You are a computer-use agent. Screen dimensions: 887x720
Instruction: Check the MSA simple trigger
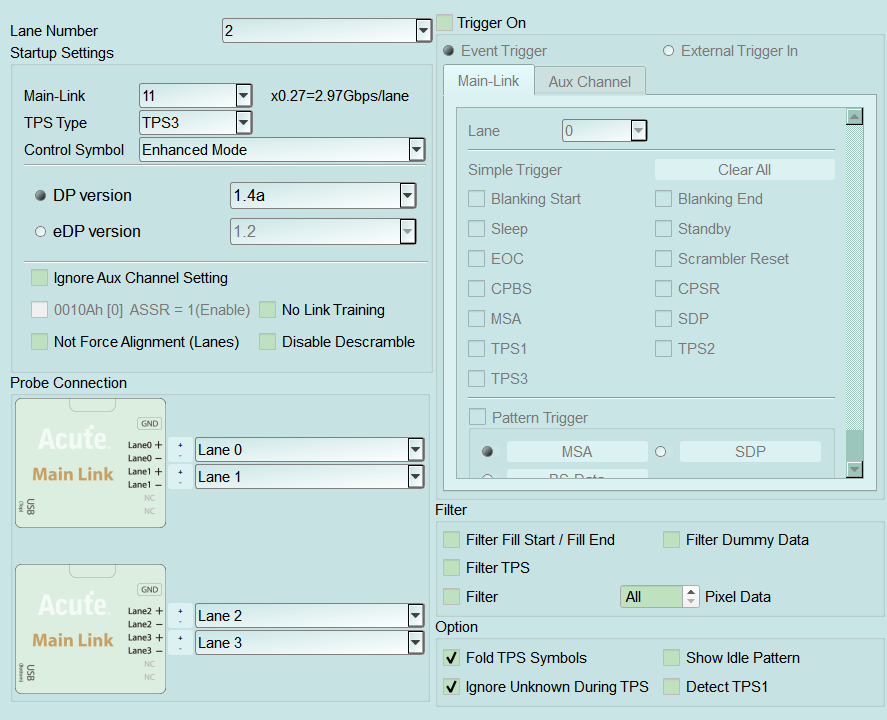coord(477,319)
